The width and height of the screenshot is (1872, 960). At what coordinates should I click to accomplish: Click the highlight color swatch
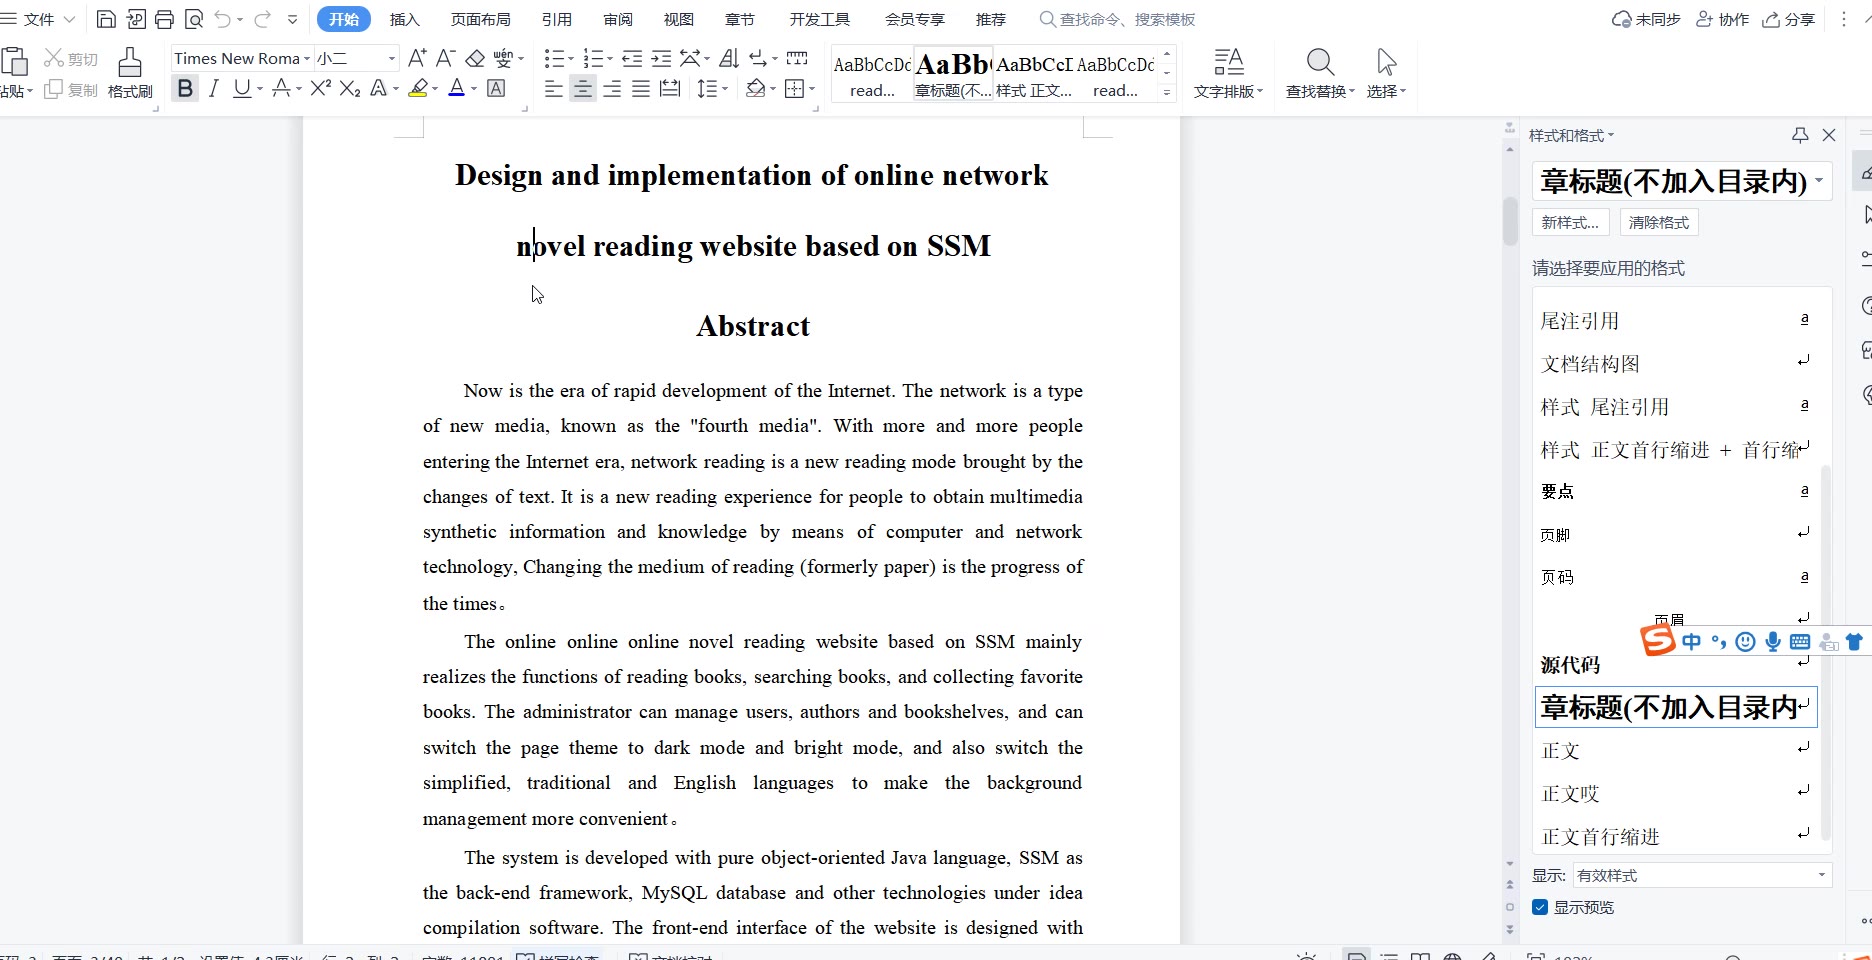point(418,89)
